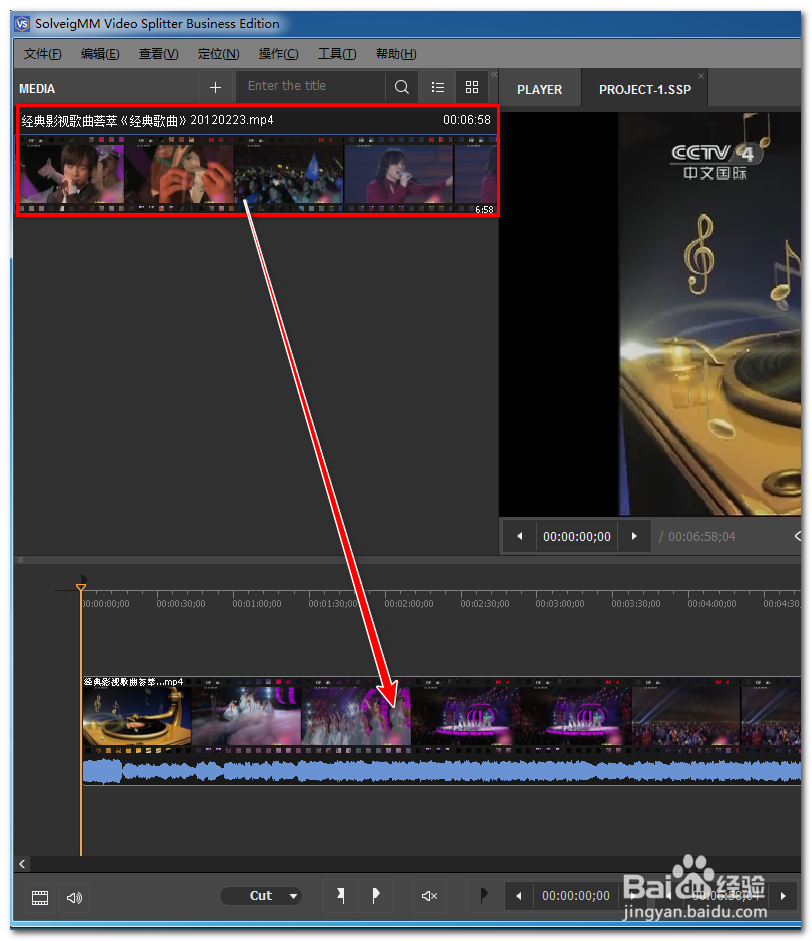The image size is (812, 941).
Task: Click the player total duration 00:06:58;04
Action: [x=702, y=537]
